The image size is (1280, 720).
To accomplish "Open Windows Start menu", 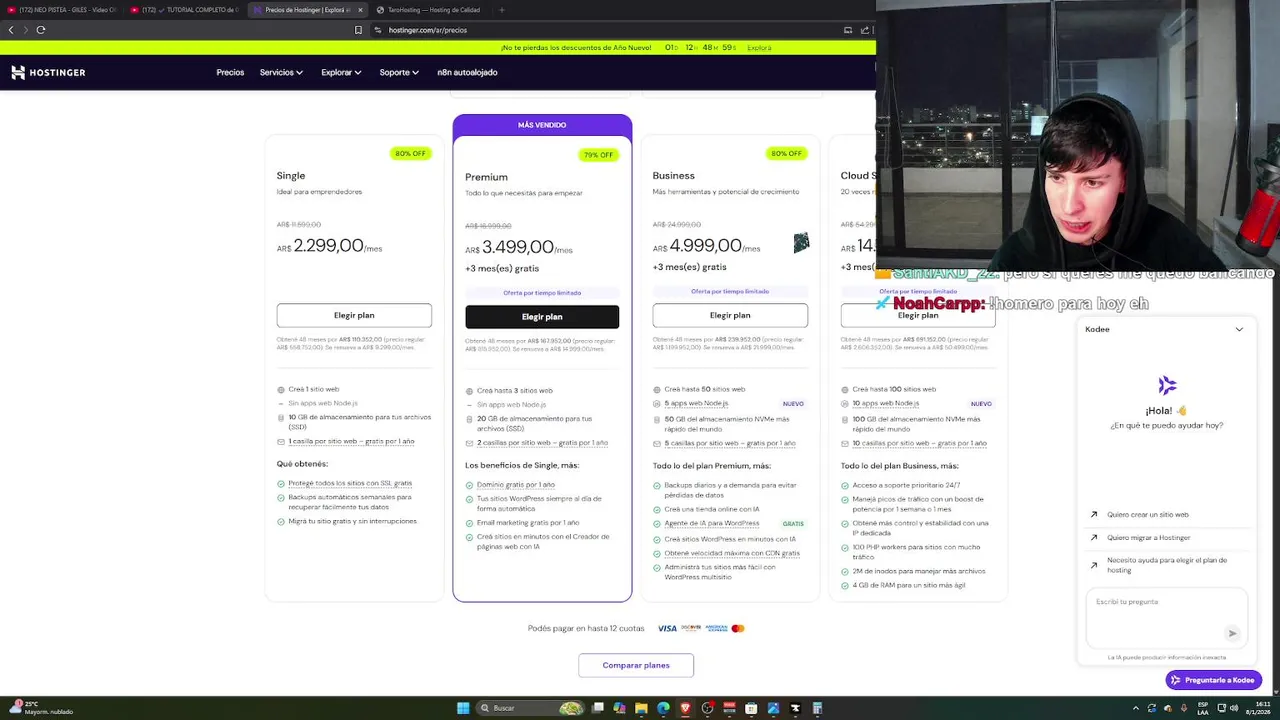I will [463, 708].
